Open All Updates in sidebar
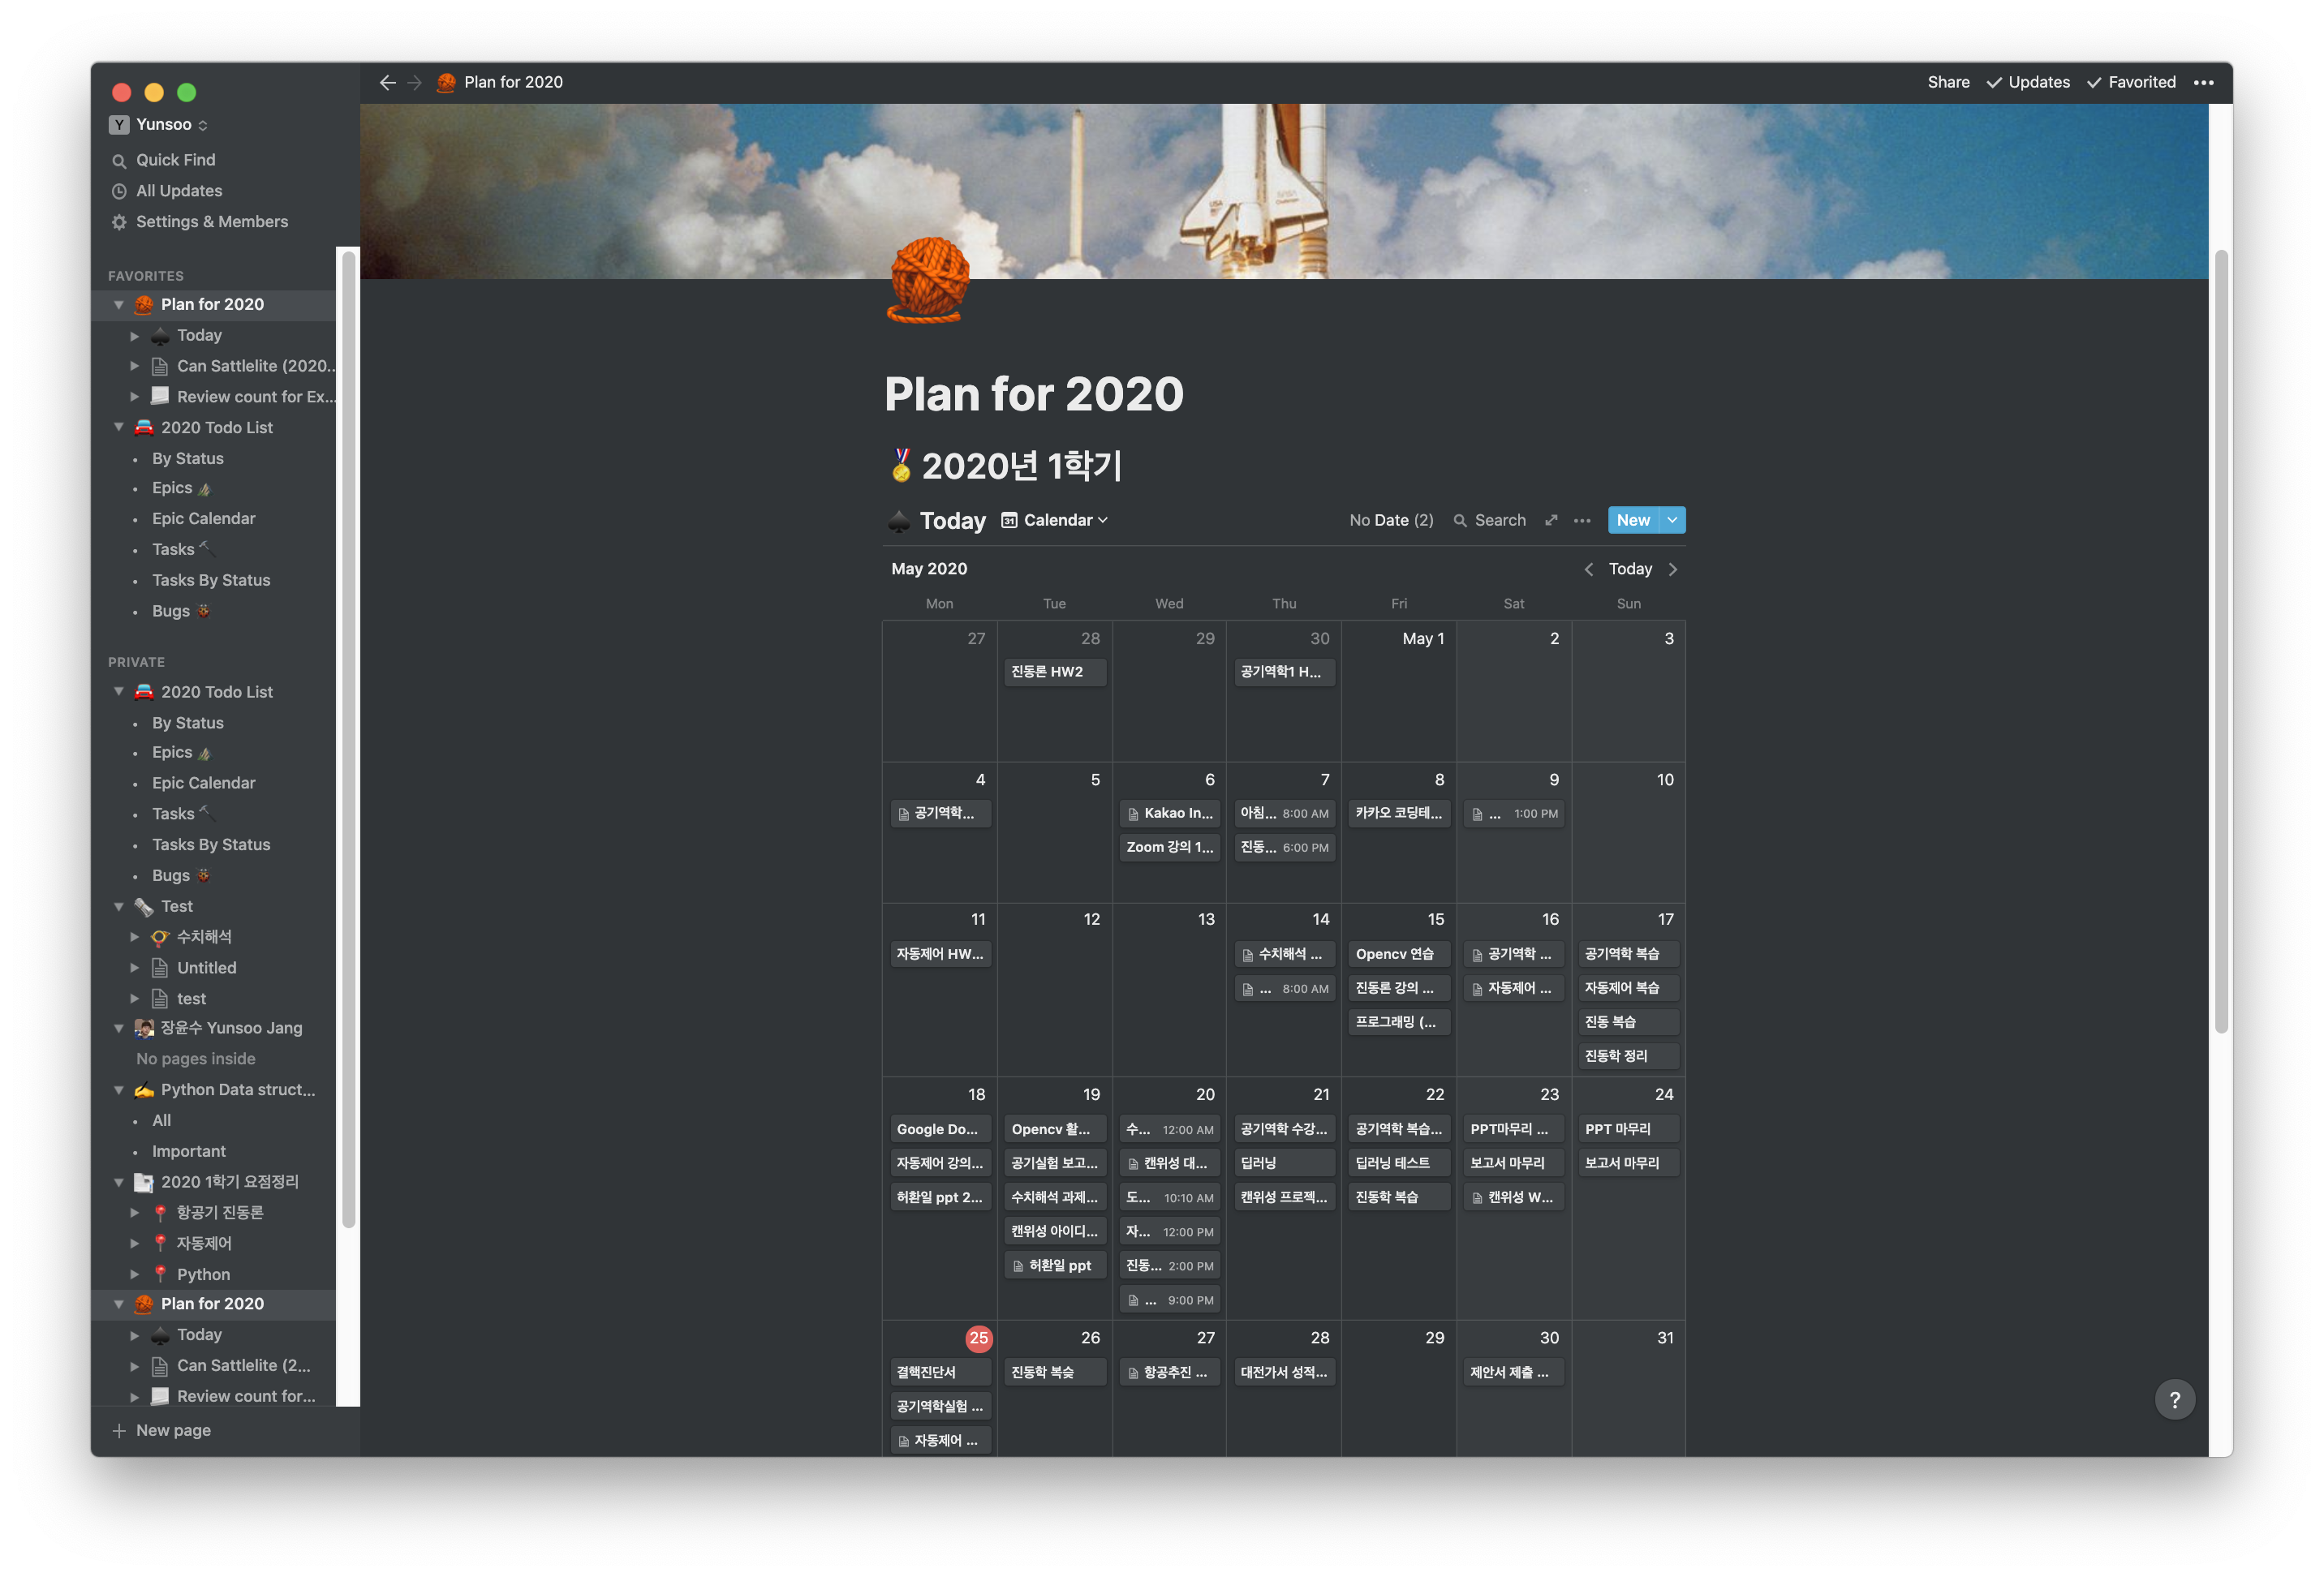Image resolution: width=2324 pixels, height=1577 pixels. pos(178,191)
